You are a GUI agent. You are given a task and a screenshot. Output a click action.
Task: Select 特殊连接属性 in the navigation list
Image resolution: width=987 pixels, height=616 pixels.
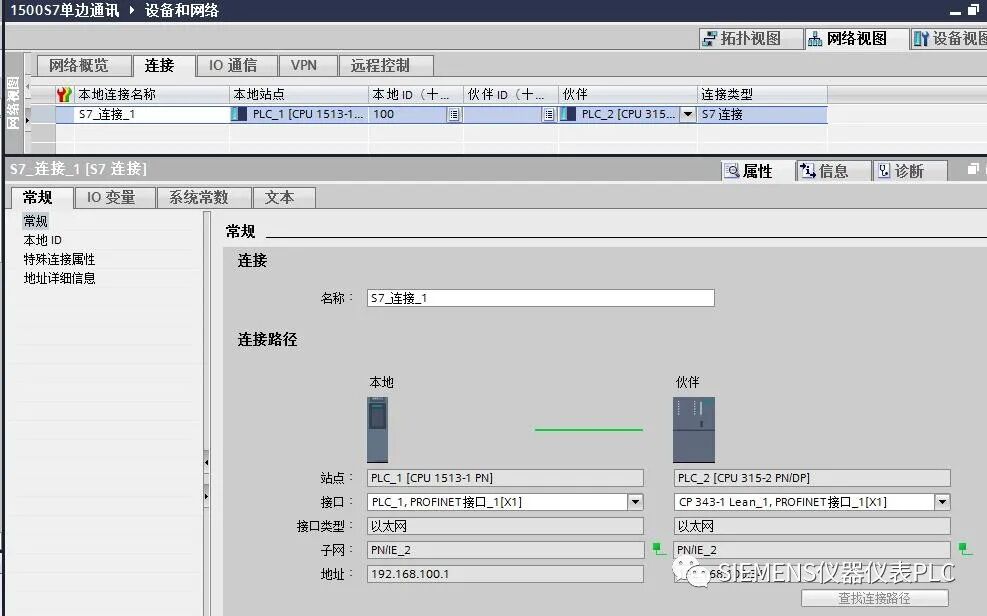(55, 259)
